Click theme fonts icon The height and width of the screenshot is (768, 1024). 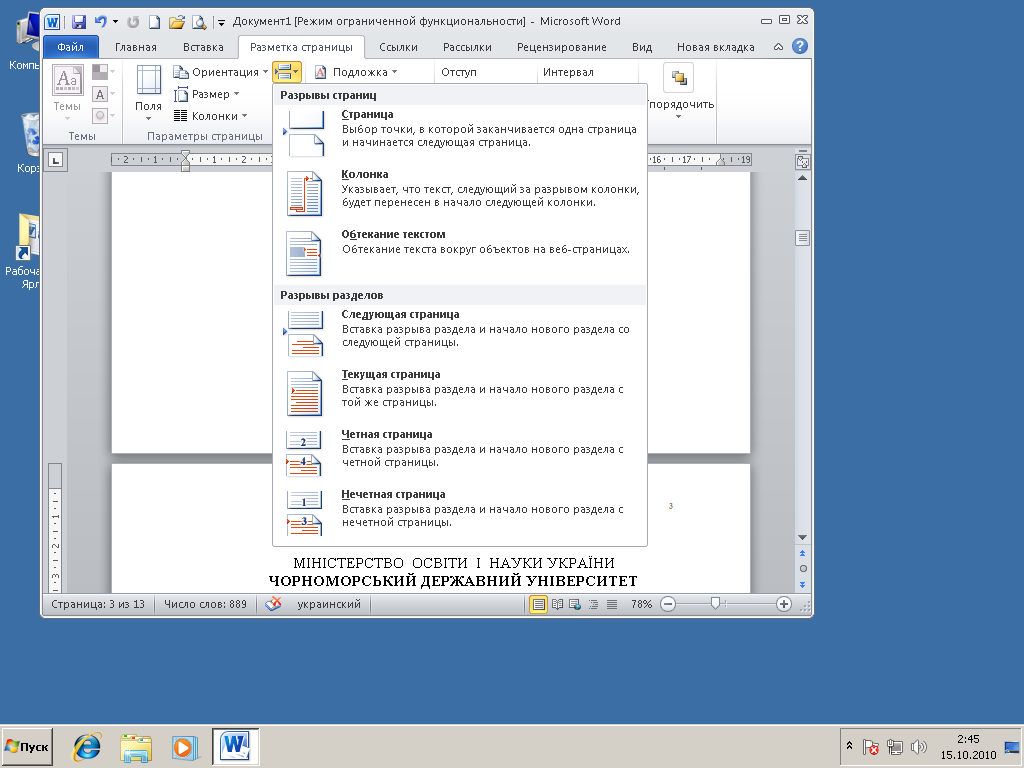tap(100, 94)
